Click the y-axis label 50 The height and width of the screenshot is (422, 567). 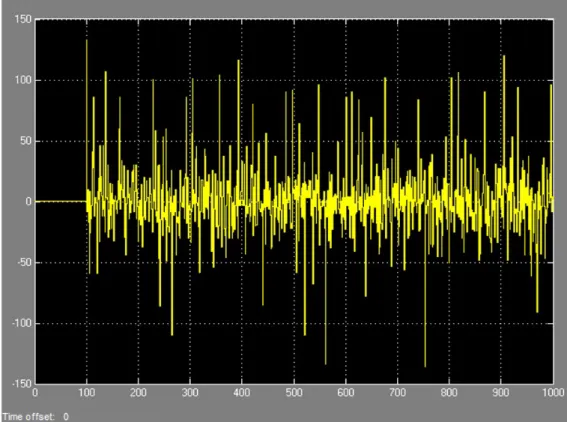click(26, 141)
